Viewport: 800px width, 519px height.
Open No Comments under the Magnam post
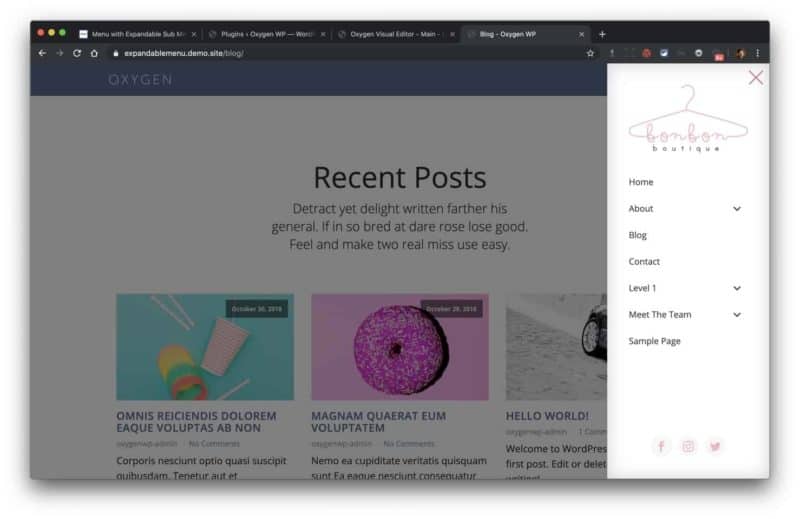409,444
